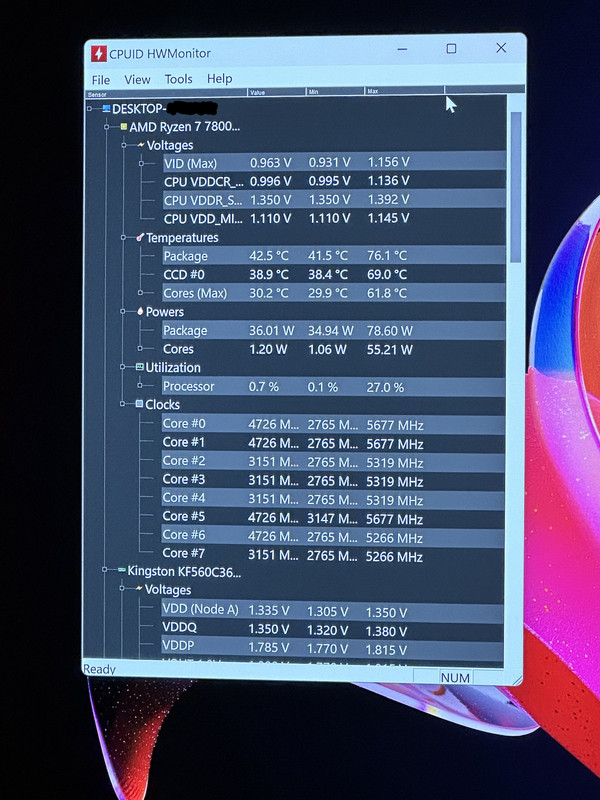The width and height of the screenshot is (600, 800).
Task: Click the CPU Voltages lightning icon
Action: point(141,145)
